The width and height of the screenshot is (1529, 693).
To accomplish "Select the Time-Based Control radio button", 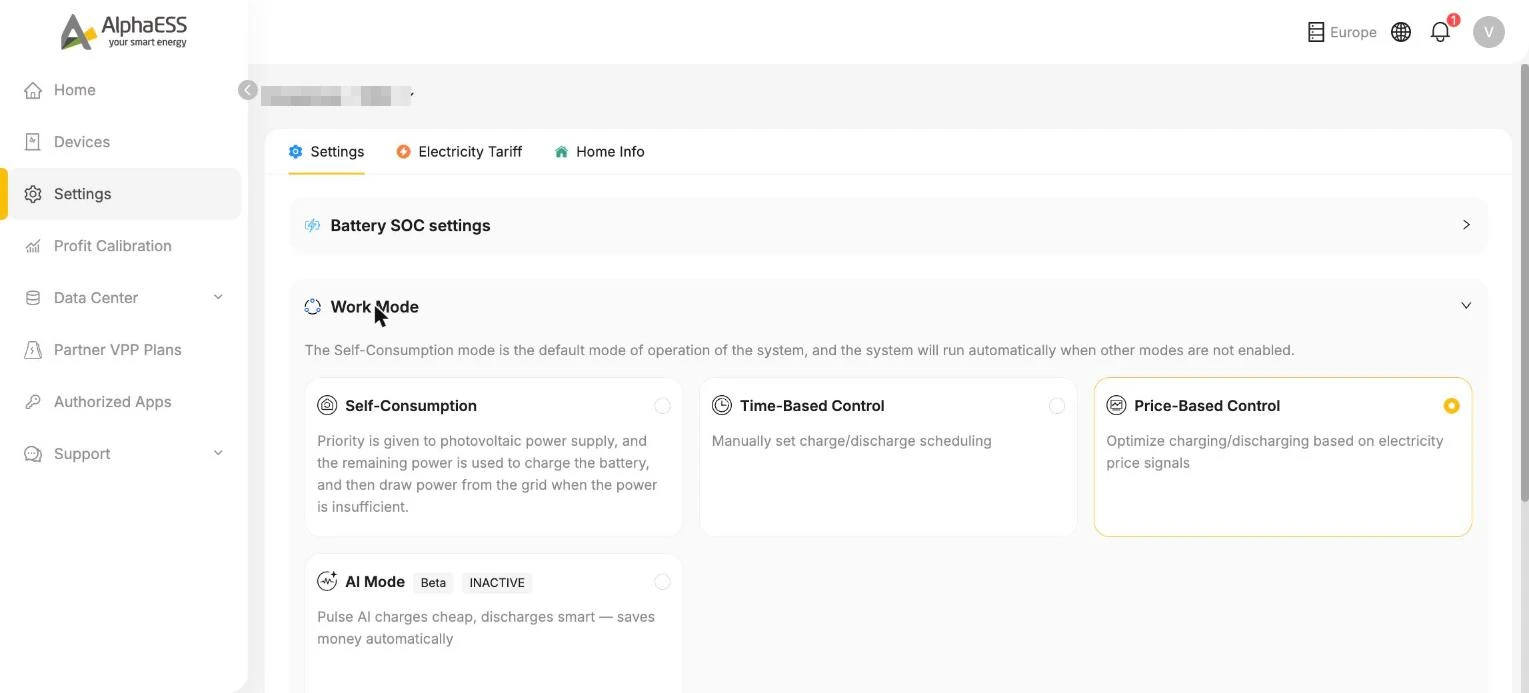I will click(1057, 406).
